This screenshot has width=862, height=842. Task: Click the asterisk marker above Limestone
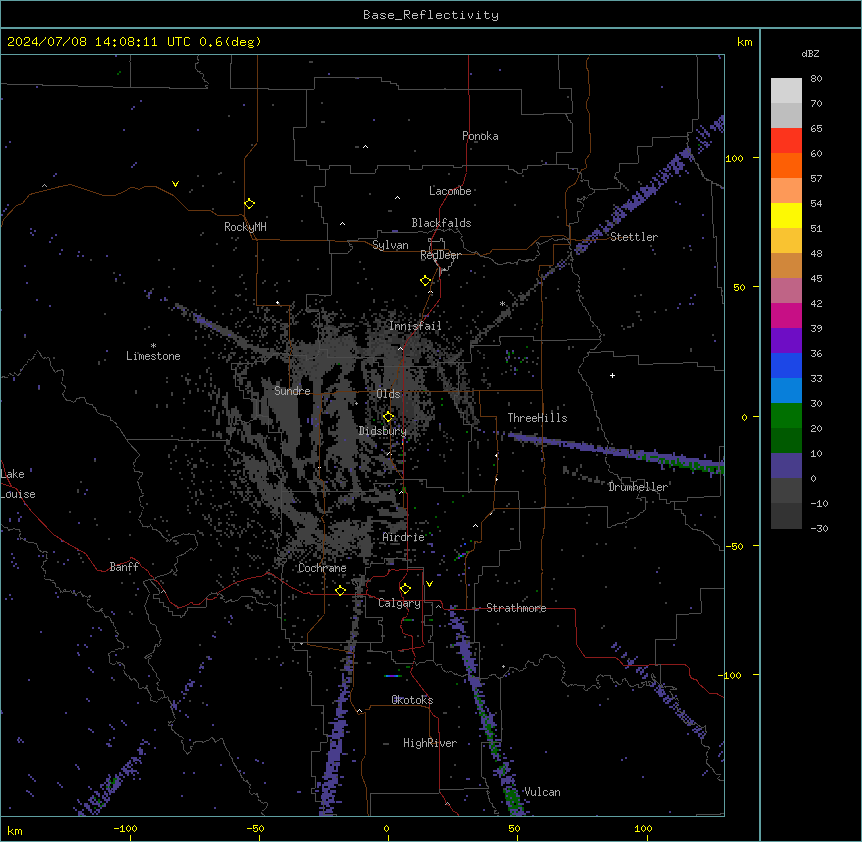click(x=153, y=346)
